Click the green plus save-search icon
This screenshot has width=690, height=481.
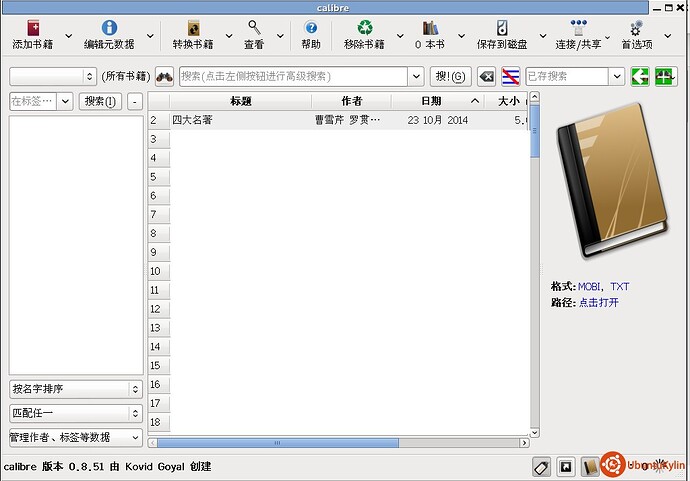pos(666,77)
